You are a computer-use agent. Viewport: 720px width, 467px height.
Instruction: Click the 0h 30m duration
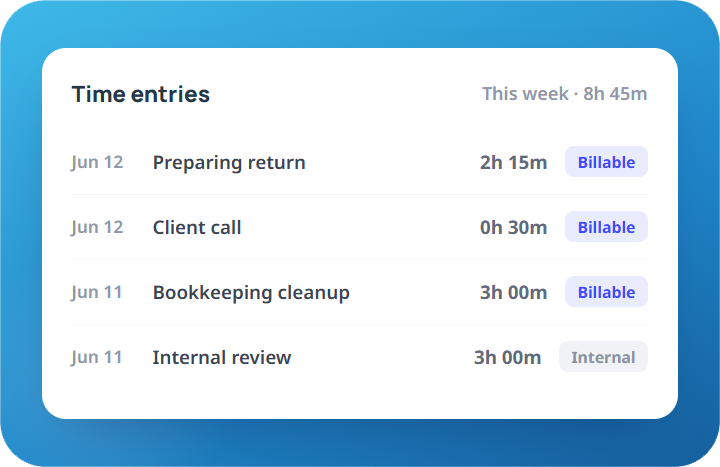[x=513, y=227]
